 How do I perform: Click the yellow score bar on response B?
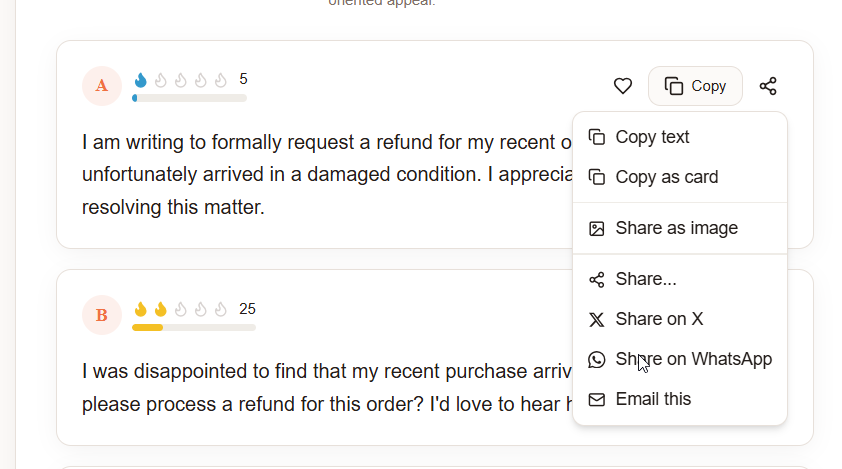click(x=148, y=328)
